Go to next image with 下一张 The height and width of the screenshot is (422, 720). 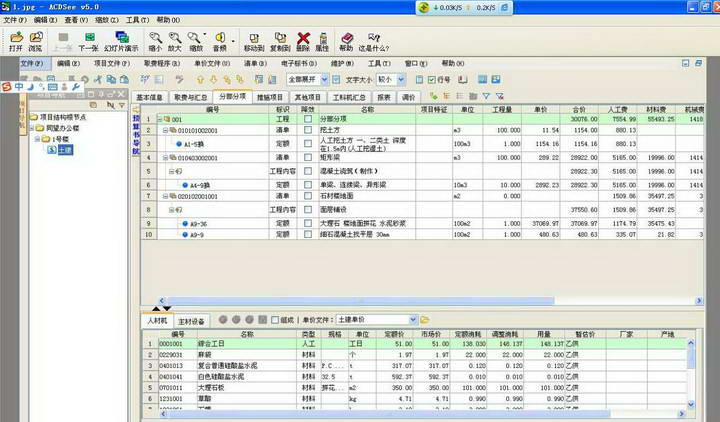click(x=87, y=40)
